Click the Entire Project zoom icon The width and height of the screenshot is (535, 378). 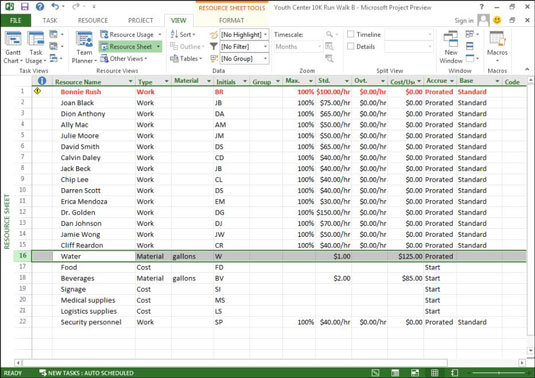(329, 46)
